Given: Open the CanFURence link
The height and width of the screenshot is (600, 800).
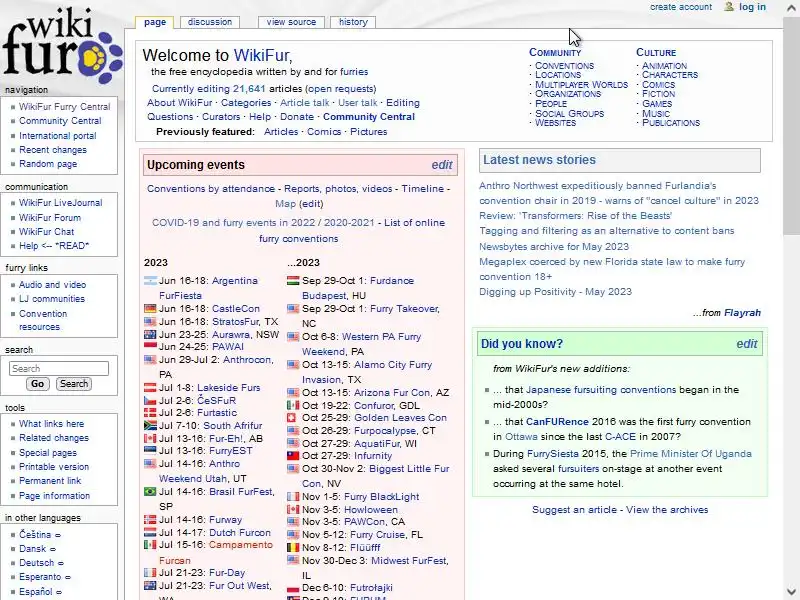Looking at the screenshot, I should click(557, 422).
